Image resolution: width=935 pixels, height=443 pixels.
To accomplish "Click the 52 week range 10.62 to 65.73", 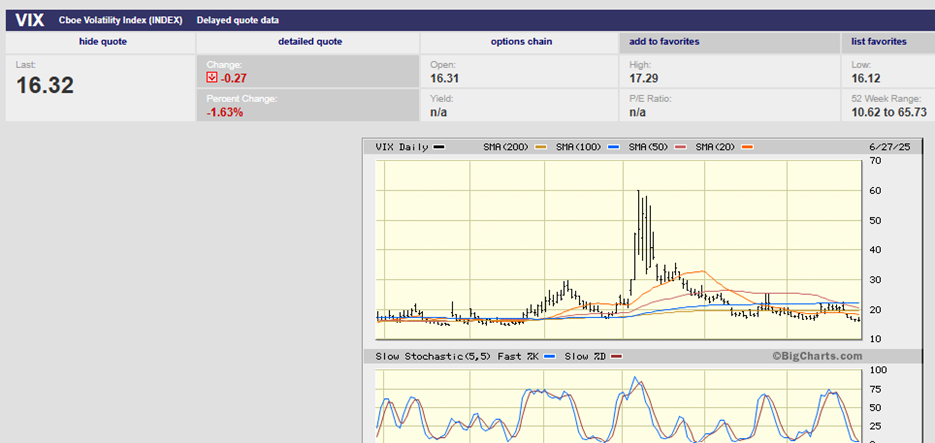I will 889,112.
